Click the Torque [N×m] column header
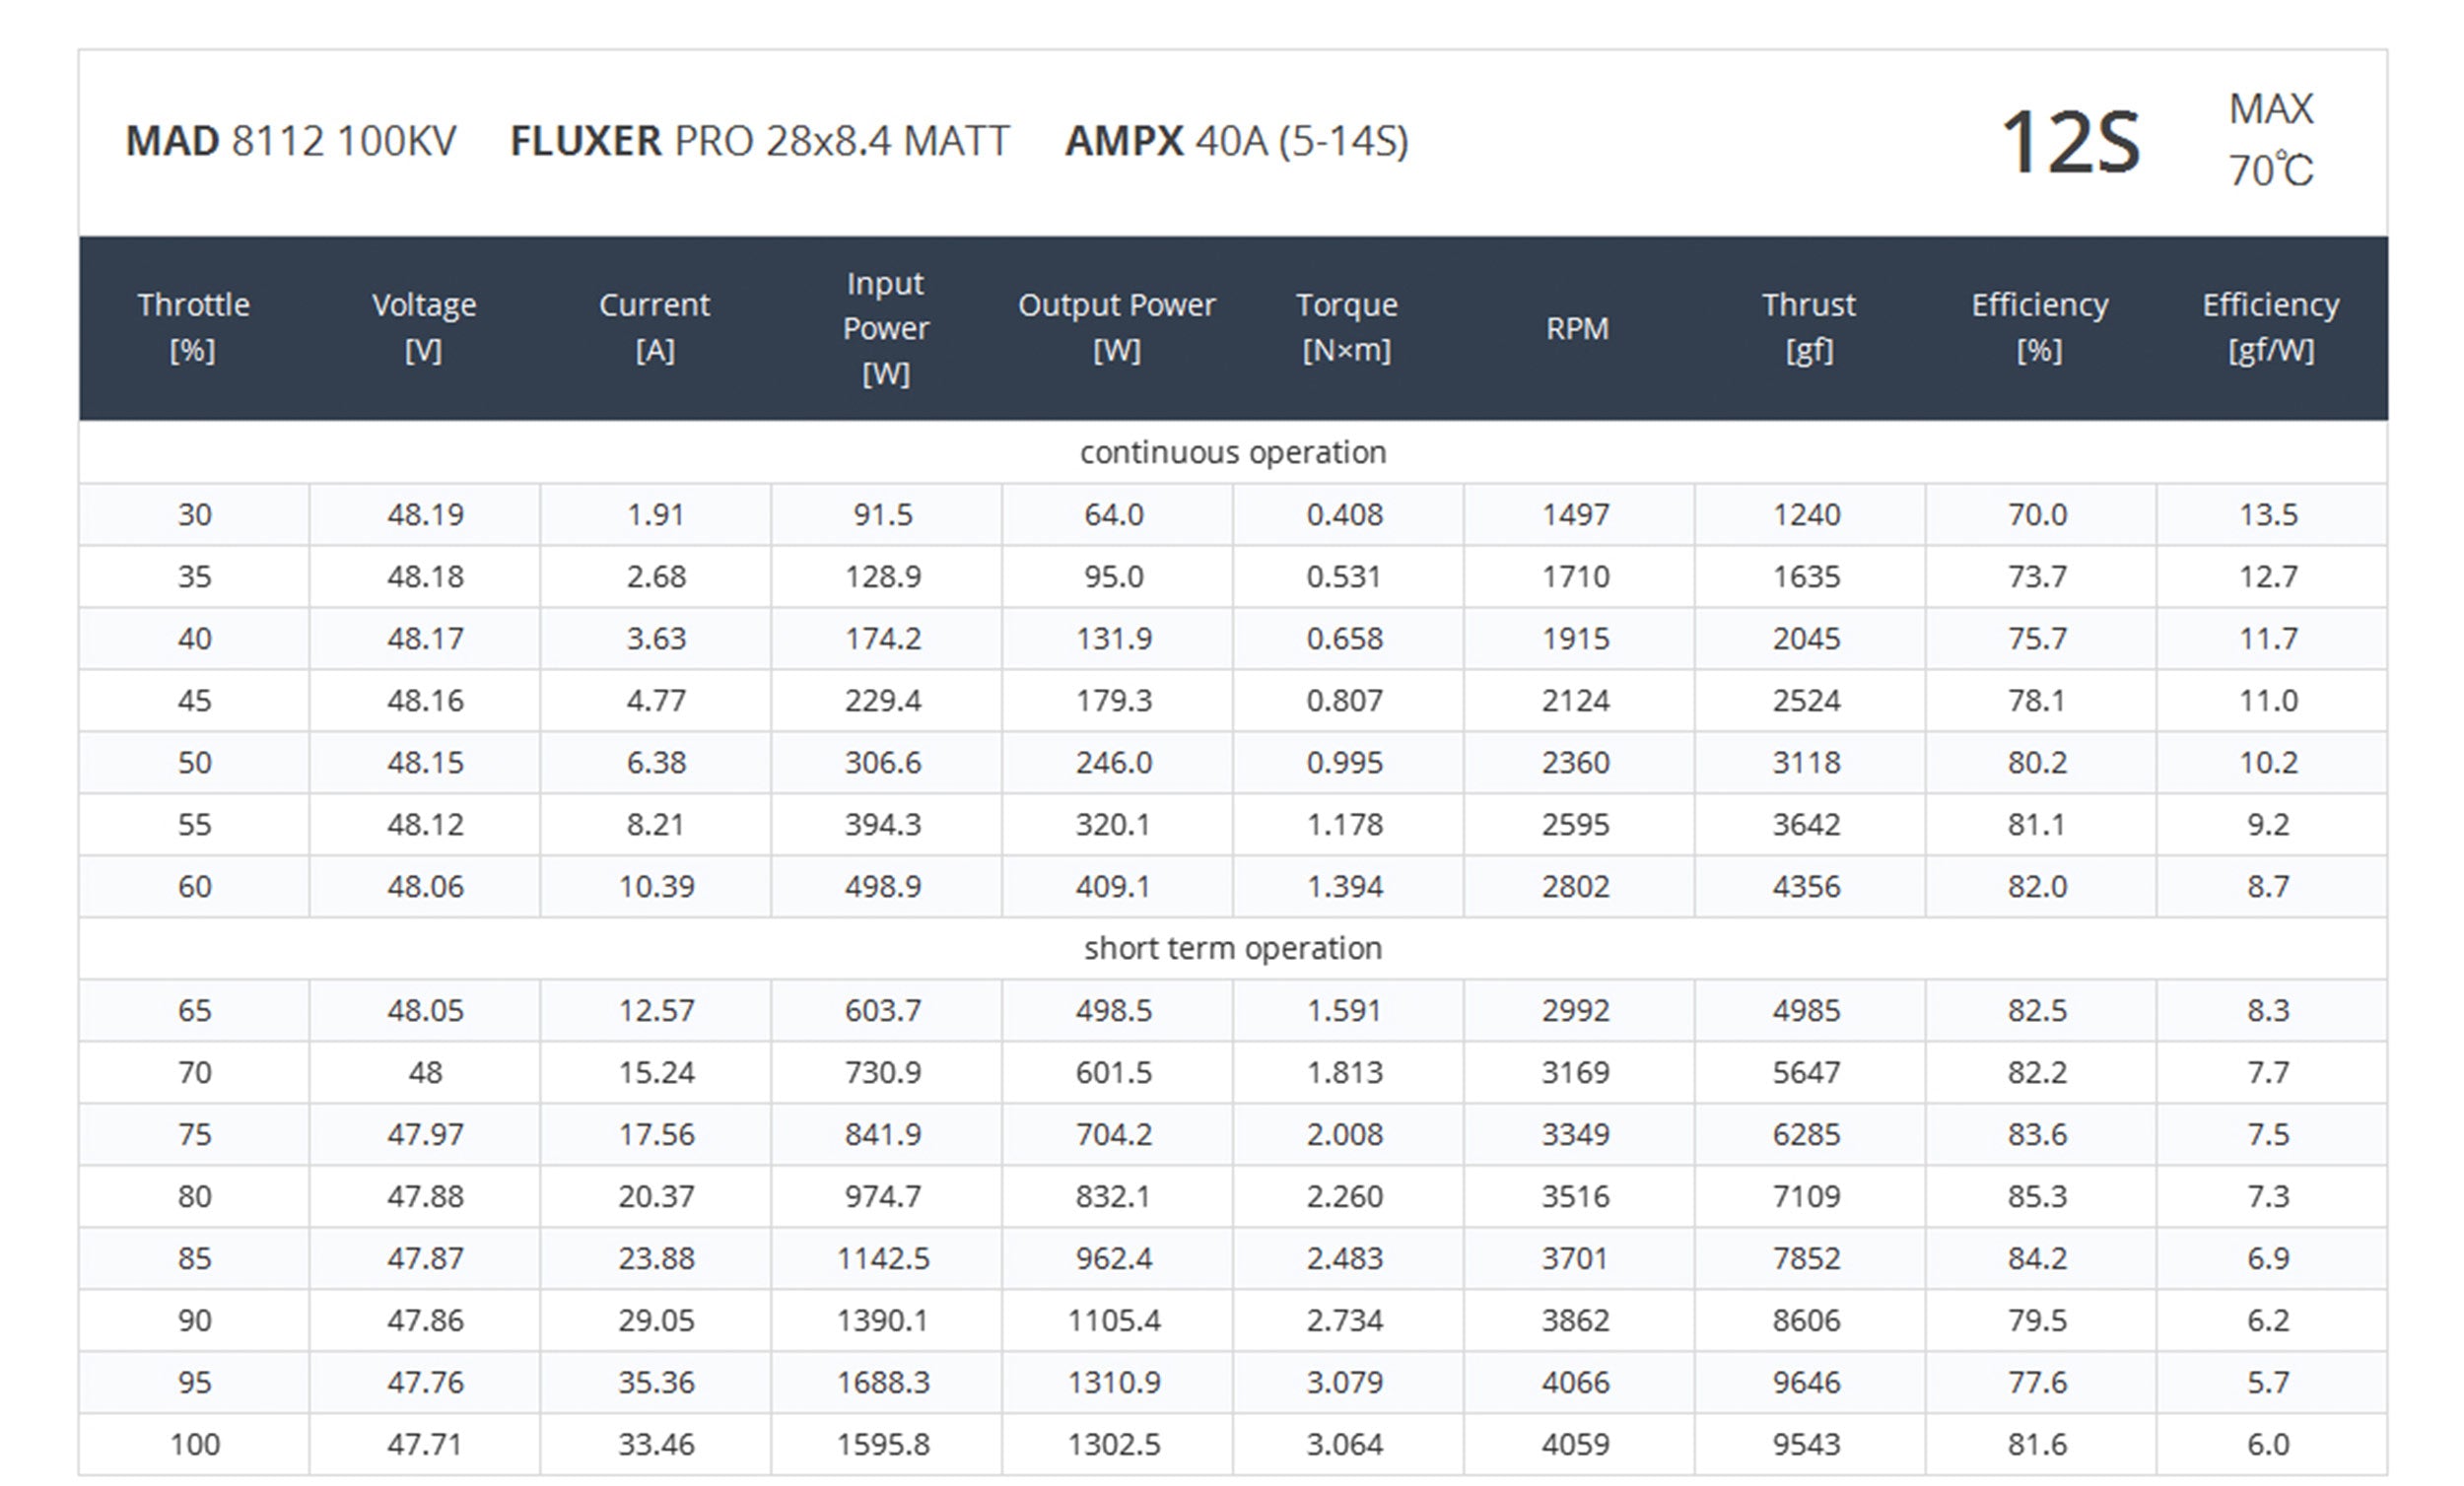Image resolution: width=2464 pixels, height=1486 pixels. (x=1346, y=327)
